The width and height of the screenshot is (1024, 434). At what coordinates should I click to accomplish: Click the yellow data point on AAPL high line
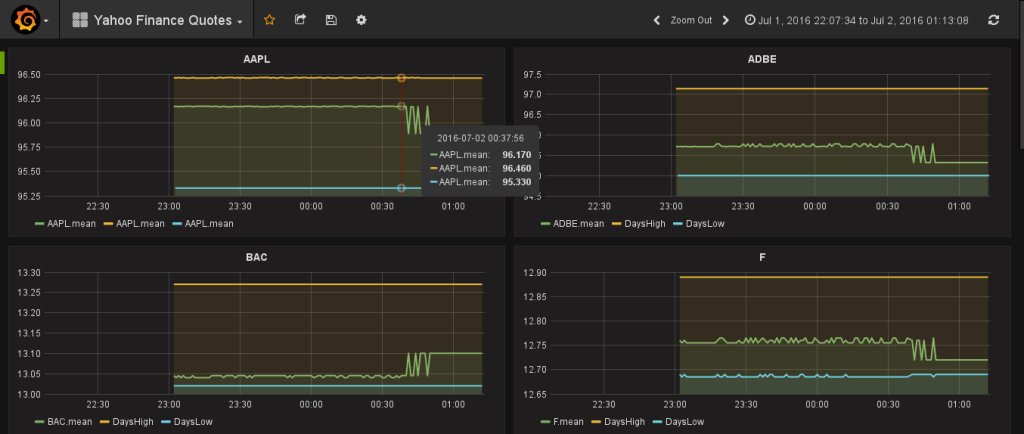click(401, 78)
